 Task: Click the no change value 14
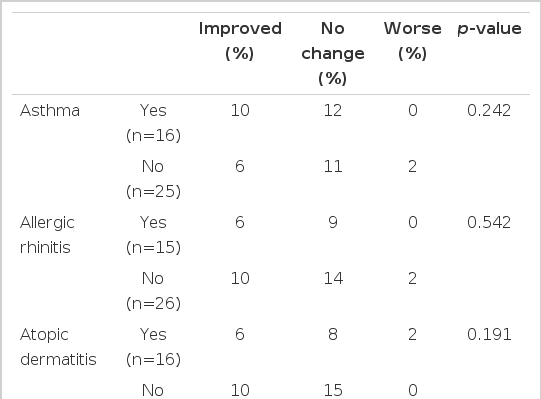[333, 278]
